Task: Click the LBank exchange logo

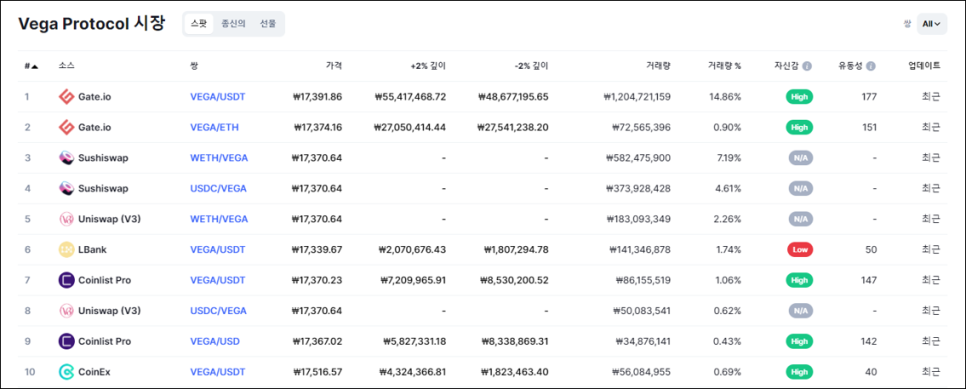Action: point(66,250)
